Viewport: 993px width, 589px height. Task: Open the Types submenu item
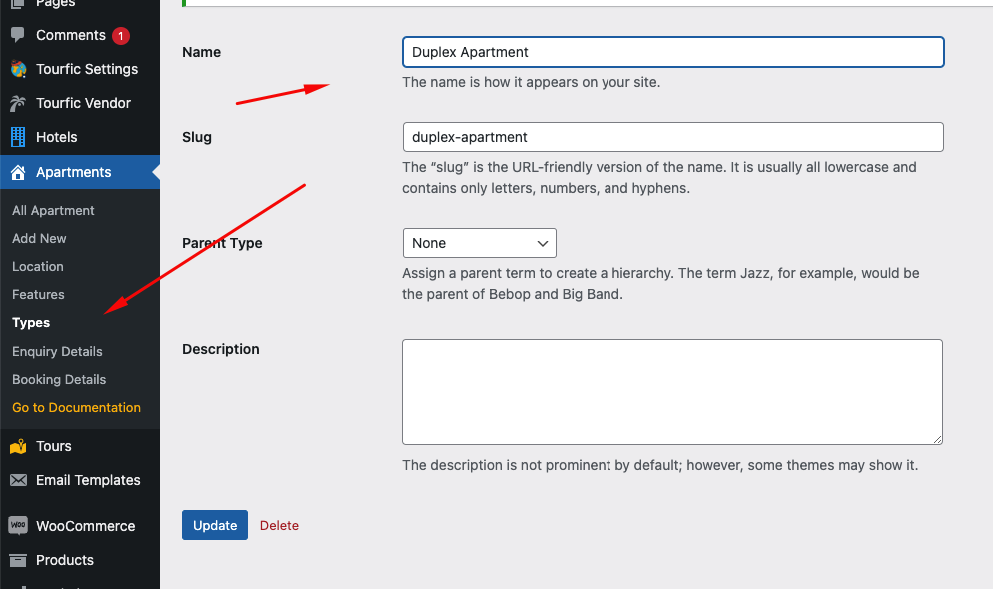31,323
